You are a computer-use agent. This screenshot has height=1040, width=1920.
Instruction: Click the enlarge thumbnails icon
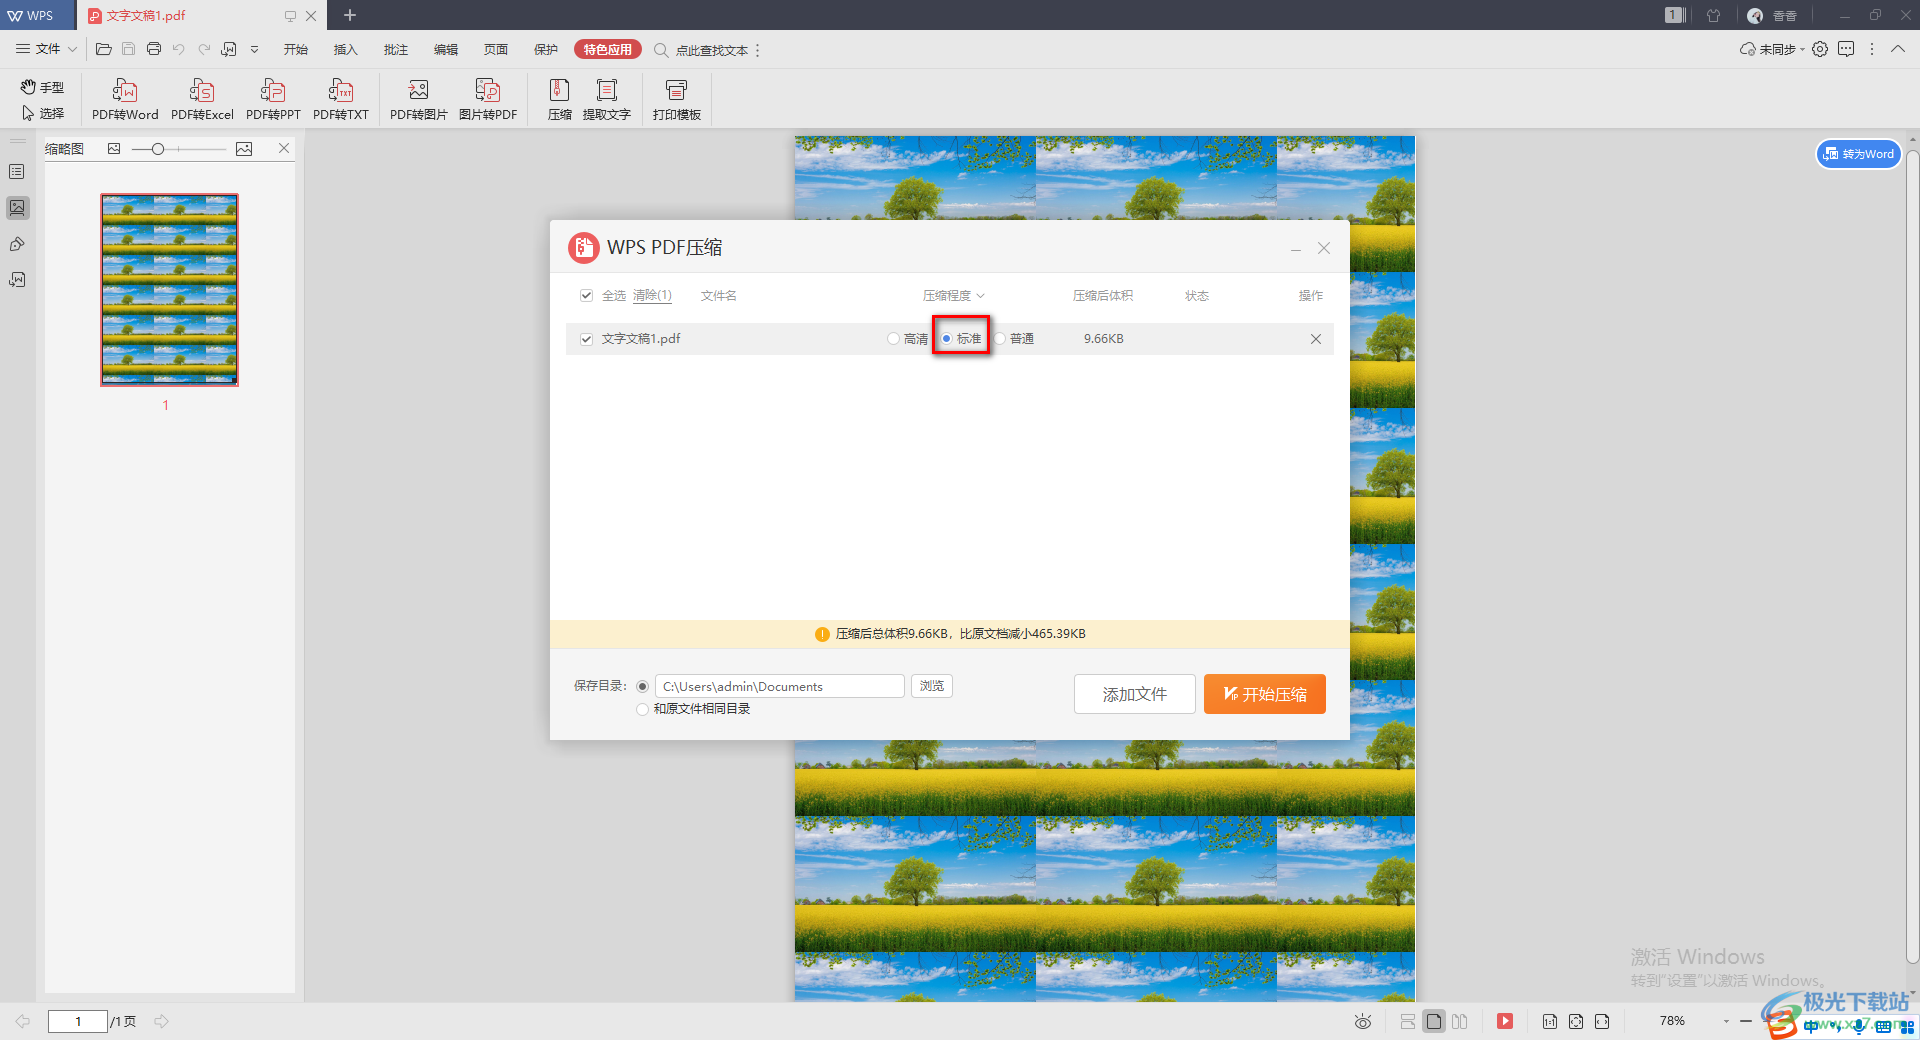coord(244,149)
